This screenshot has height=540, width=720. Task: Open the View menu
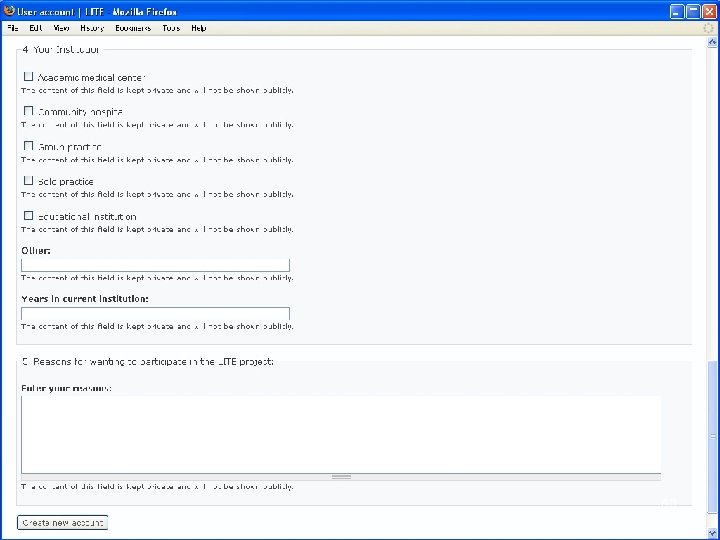click(61, 28)
